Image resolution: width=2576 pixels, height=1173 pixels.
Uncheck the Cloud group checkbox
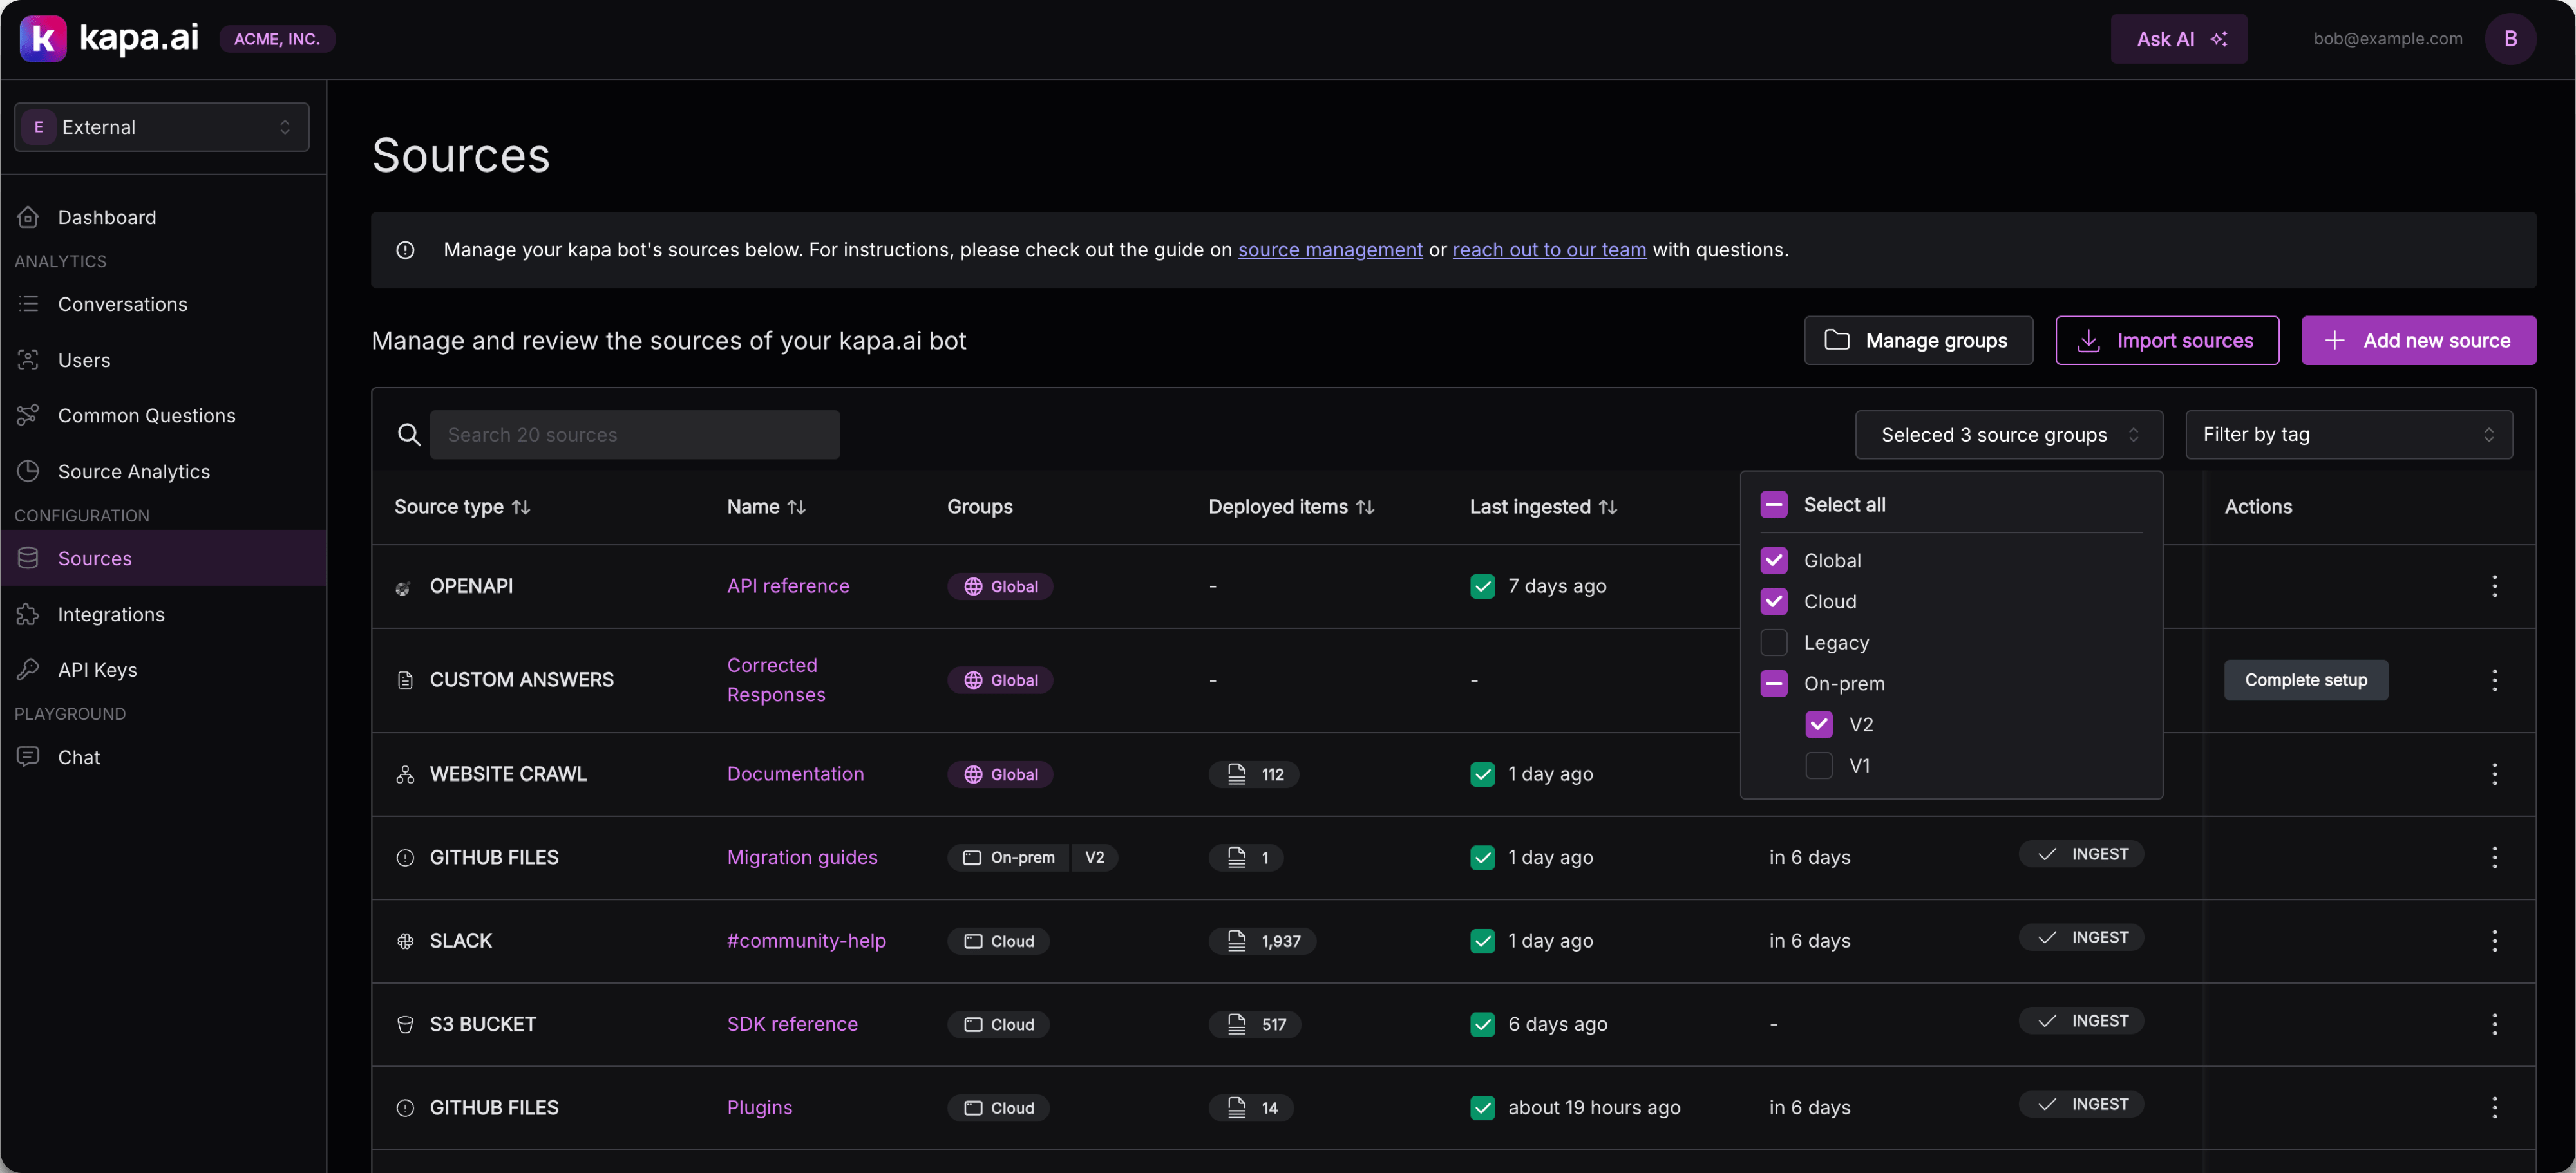pos(1773,601)
